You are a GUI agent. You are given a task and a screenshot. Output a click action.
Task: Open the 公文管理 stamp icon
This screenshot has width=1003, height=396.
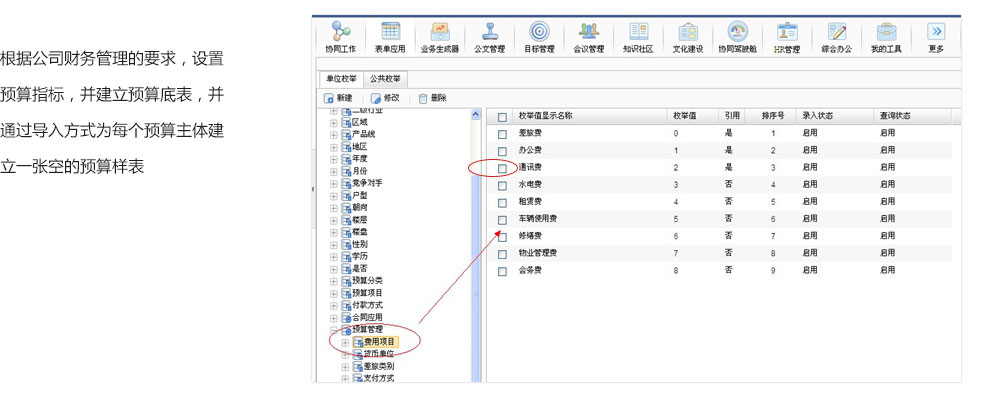489,31
